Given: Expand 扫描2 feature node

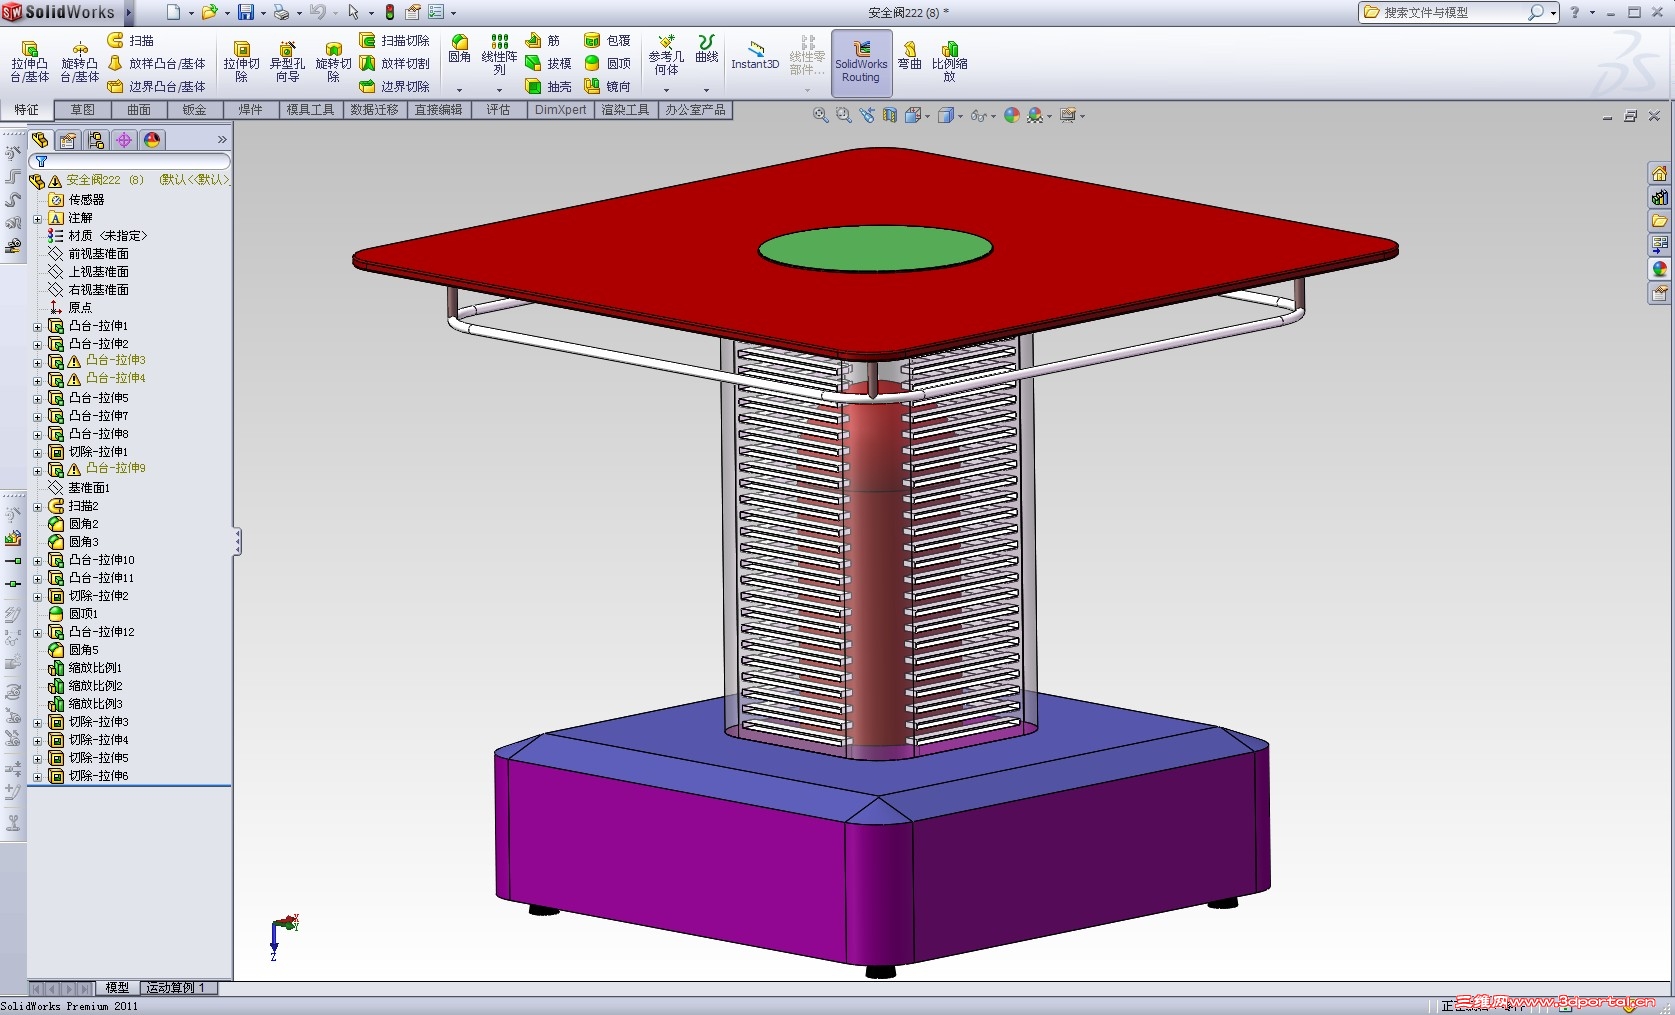Looking at the screenshot, I should (x=38, y=507).
